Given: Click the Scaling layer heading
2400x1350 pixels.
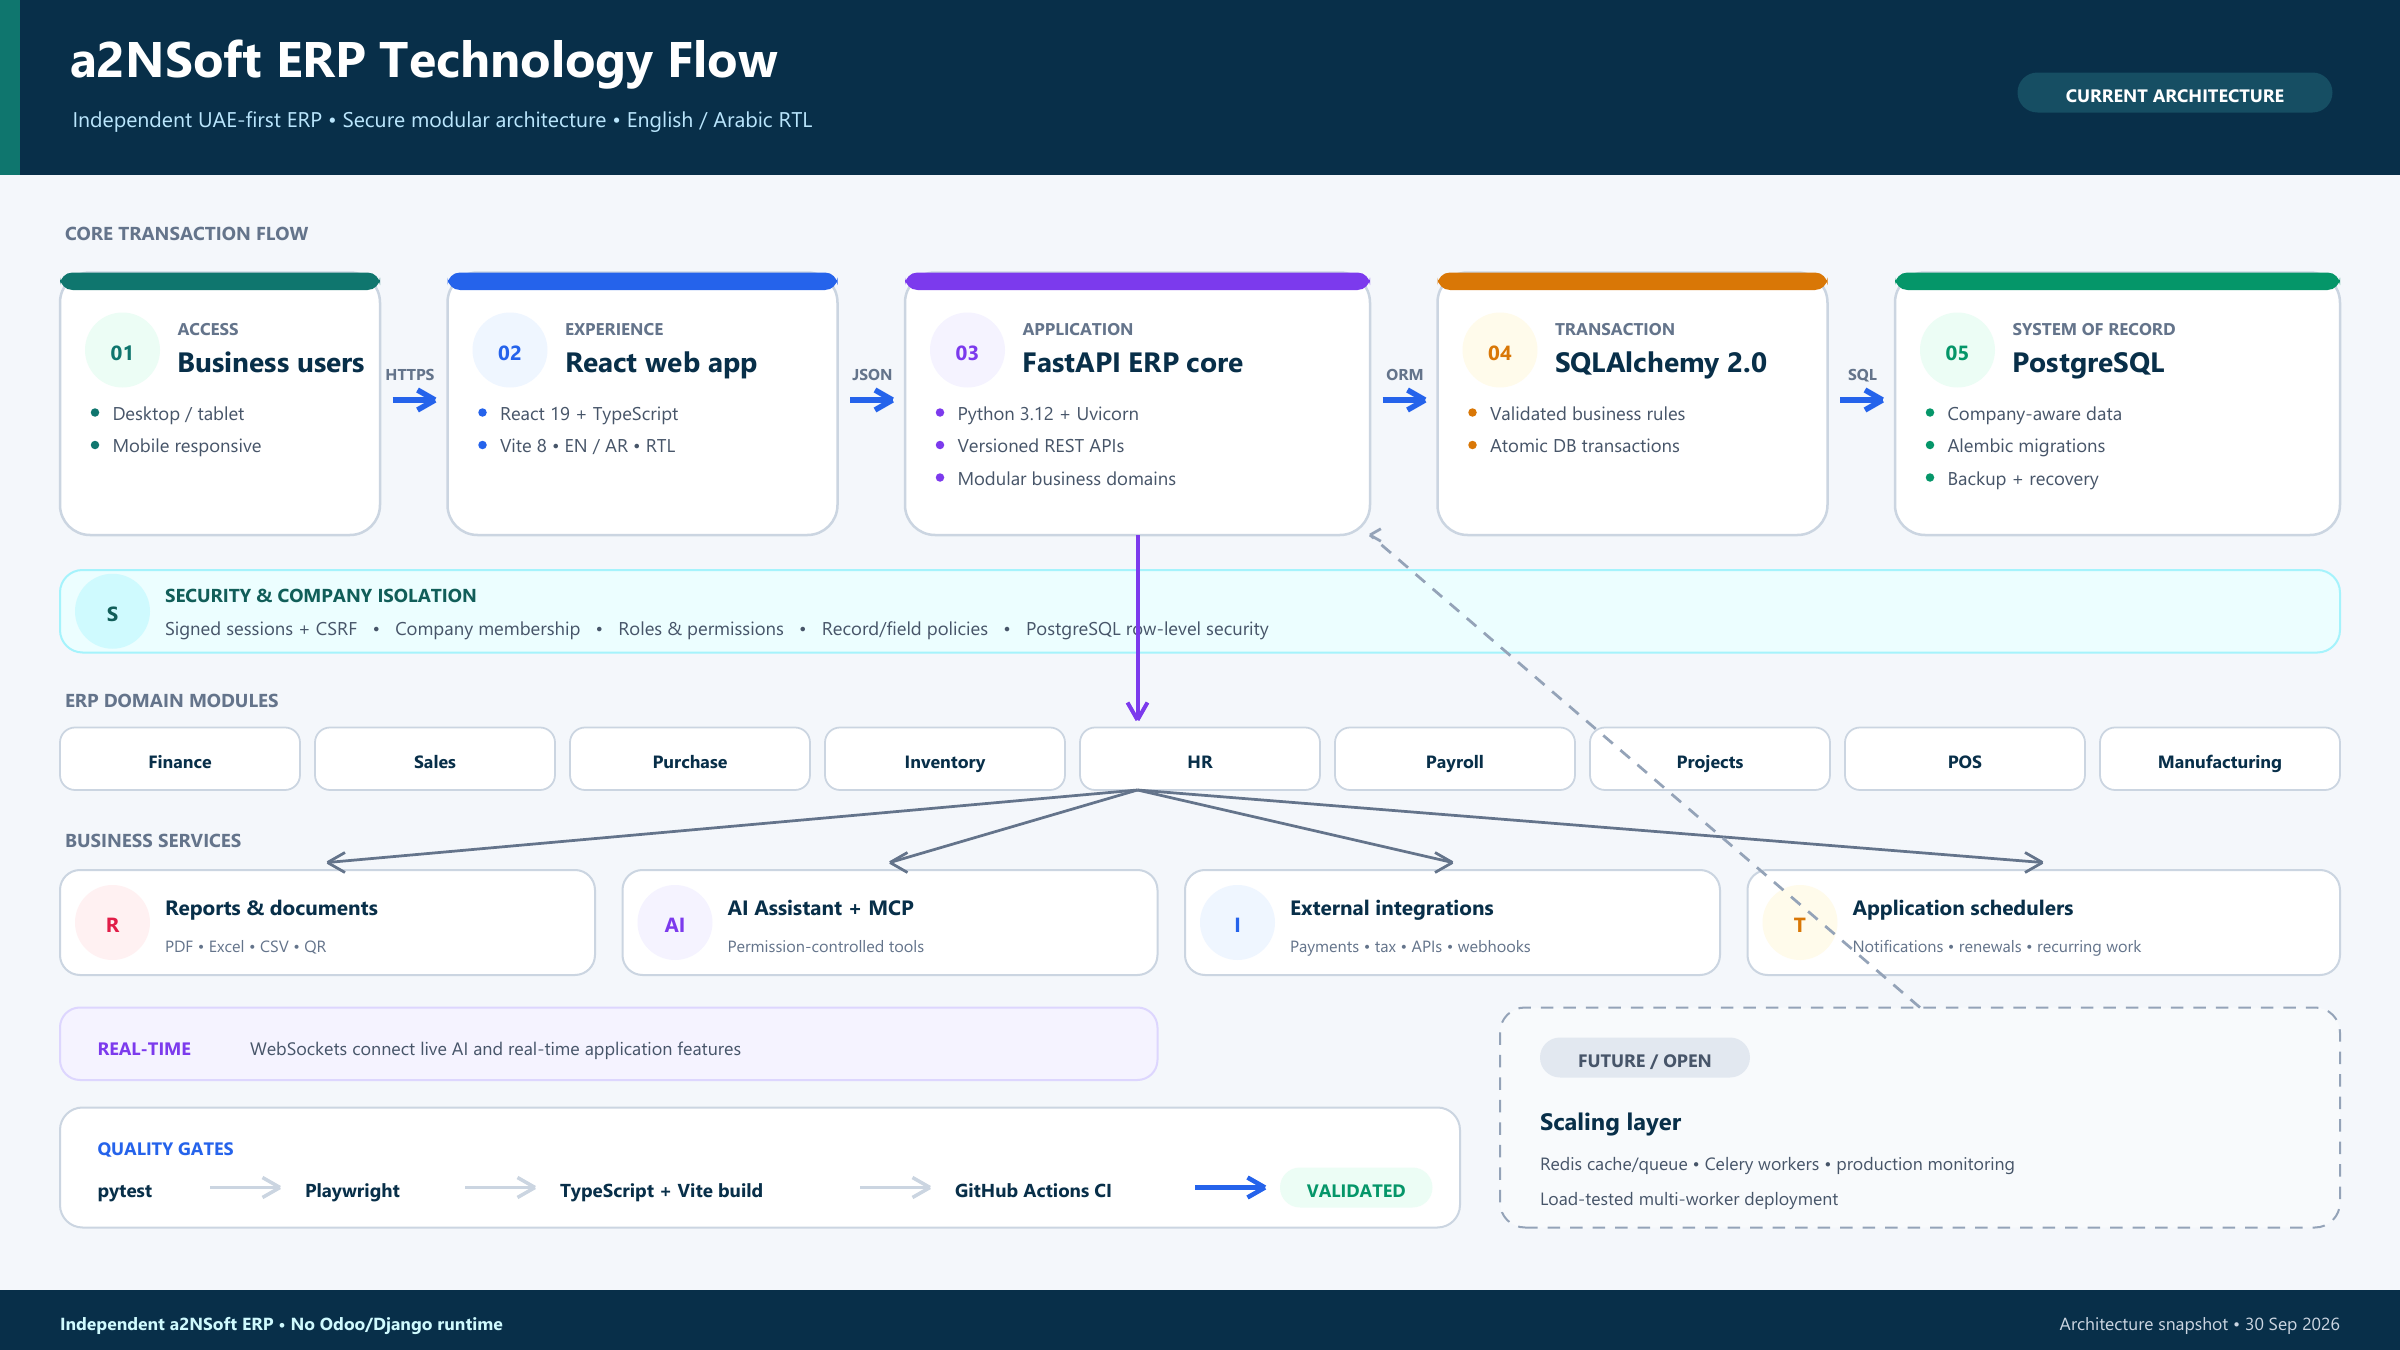Looking at the screenshot, I should click(1610, 1122).
